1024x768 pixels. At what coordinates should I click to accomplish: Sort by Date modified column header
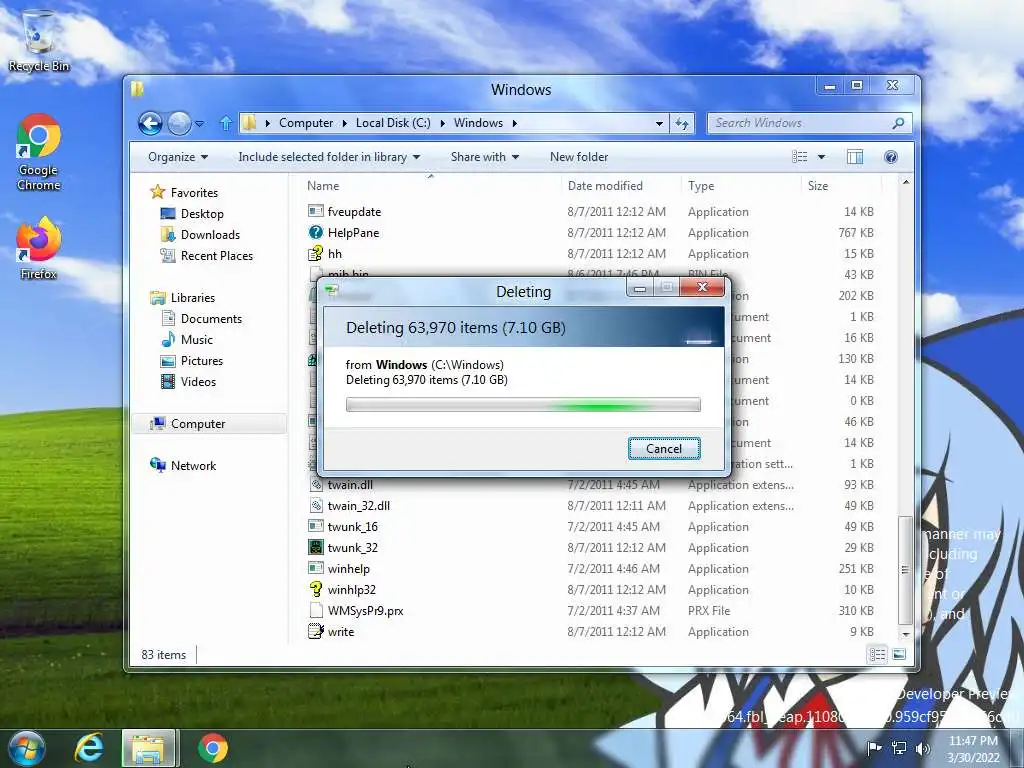(621, 185)
